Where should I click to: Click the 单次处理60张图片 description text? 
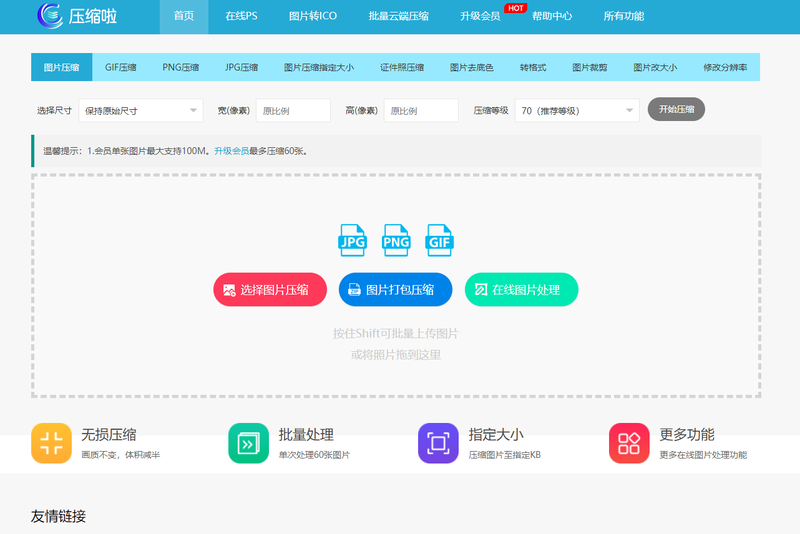coord(314,455)
